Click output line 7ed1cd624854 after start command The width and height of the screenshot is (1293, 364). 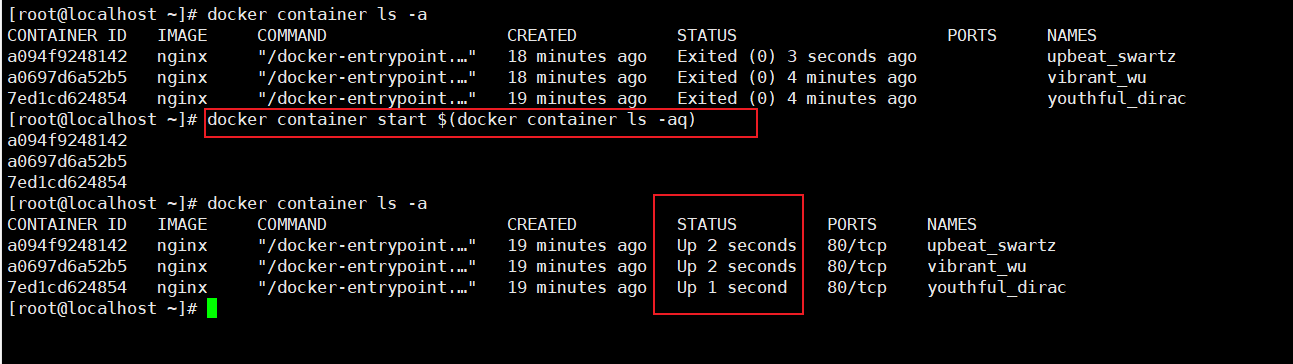pyautogui.click(x=67, y=183)
